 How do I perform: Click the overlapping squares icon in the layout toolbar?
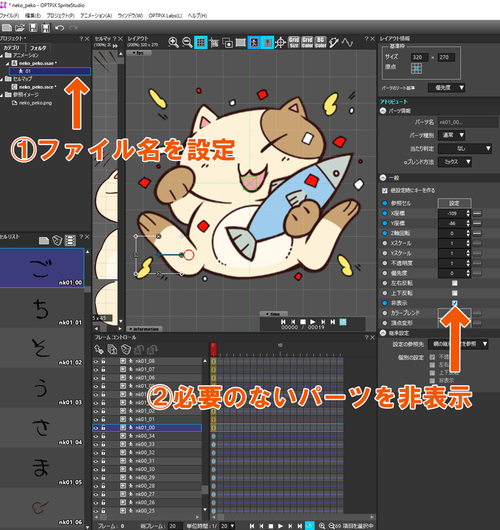[x=228, y=43]
